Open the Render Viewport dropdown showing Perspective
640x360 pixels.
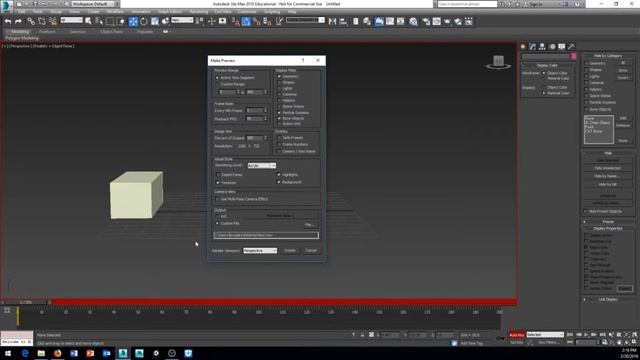260,251
